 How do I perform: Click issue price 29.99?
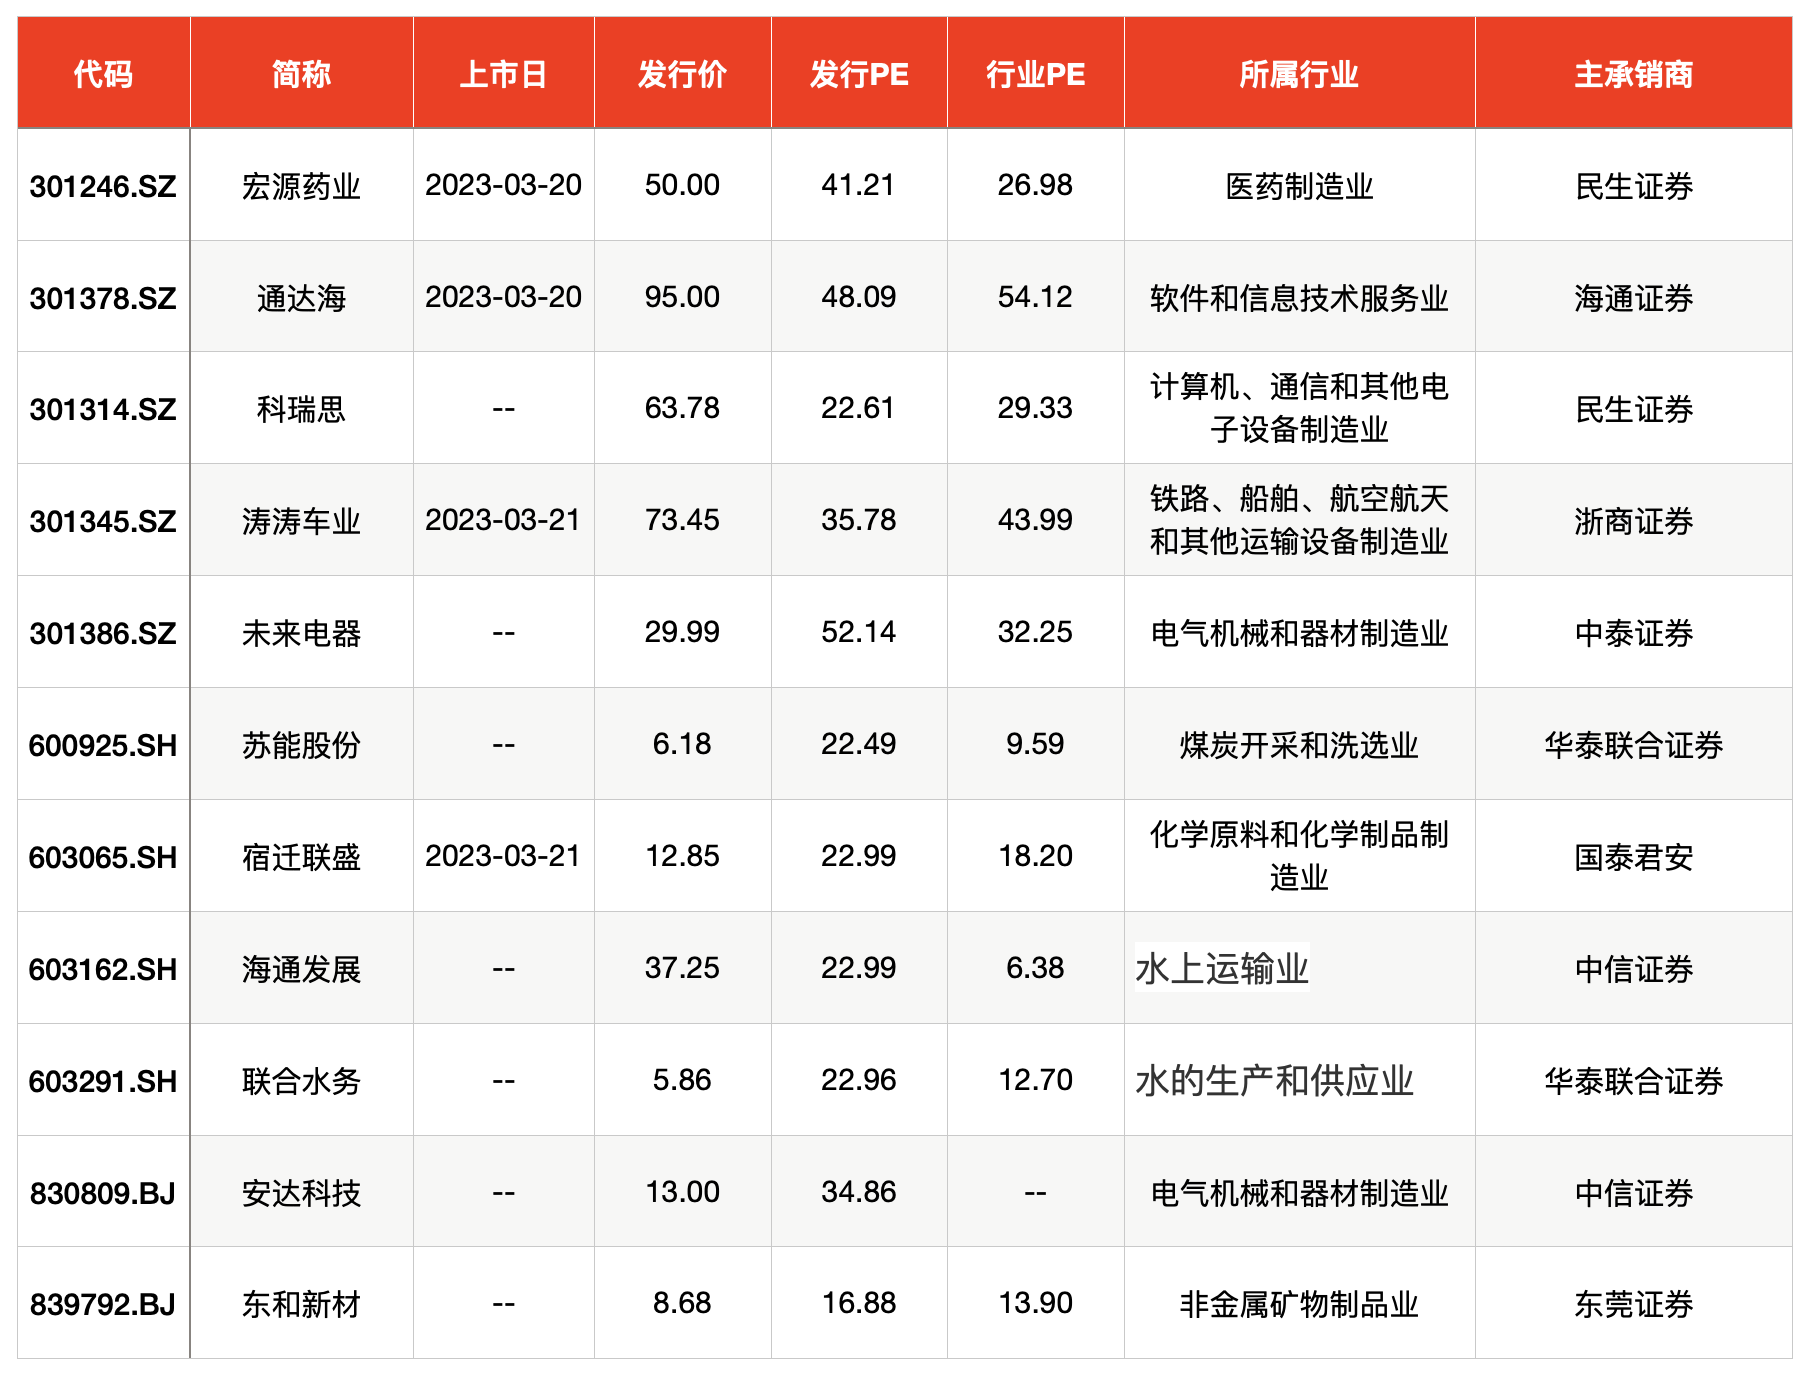coord(682,632)
